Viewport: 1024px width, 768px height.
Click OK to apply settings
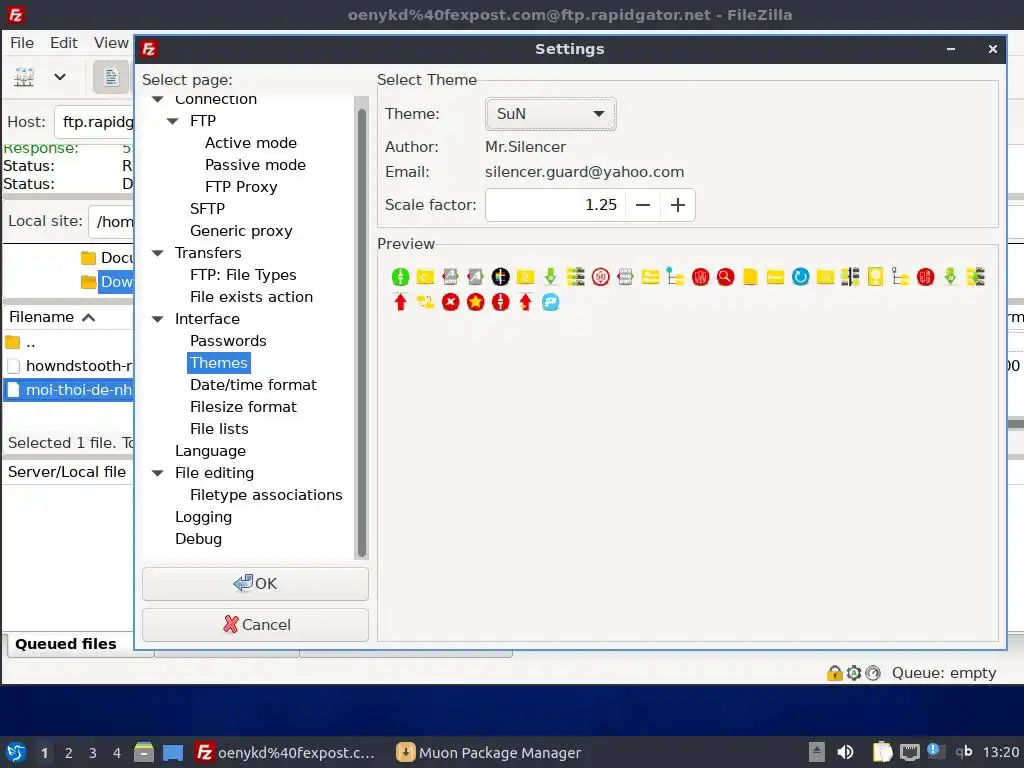[x=255, y=583]
